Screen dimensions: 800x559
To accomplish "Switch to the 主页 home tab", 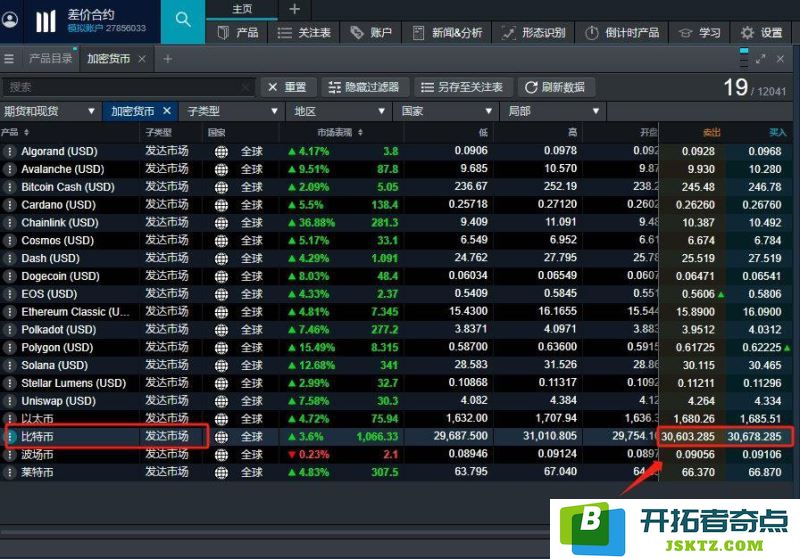I will [x=242, y=9].
